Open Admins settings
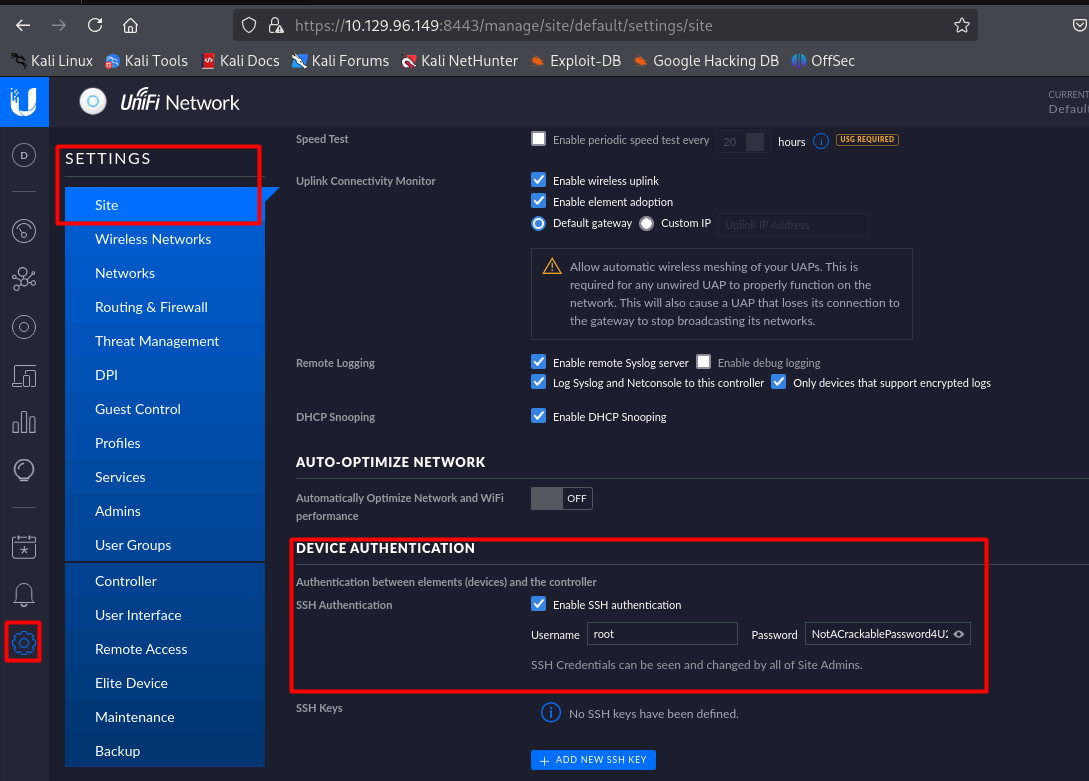 165,511
